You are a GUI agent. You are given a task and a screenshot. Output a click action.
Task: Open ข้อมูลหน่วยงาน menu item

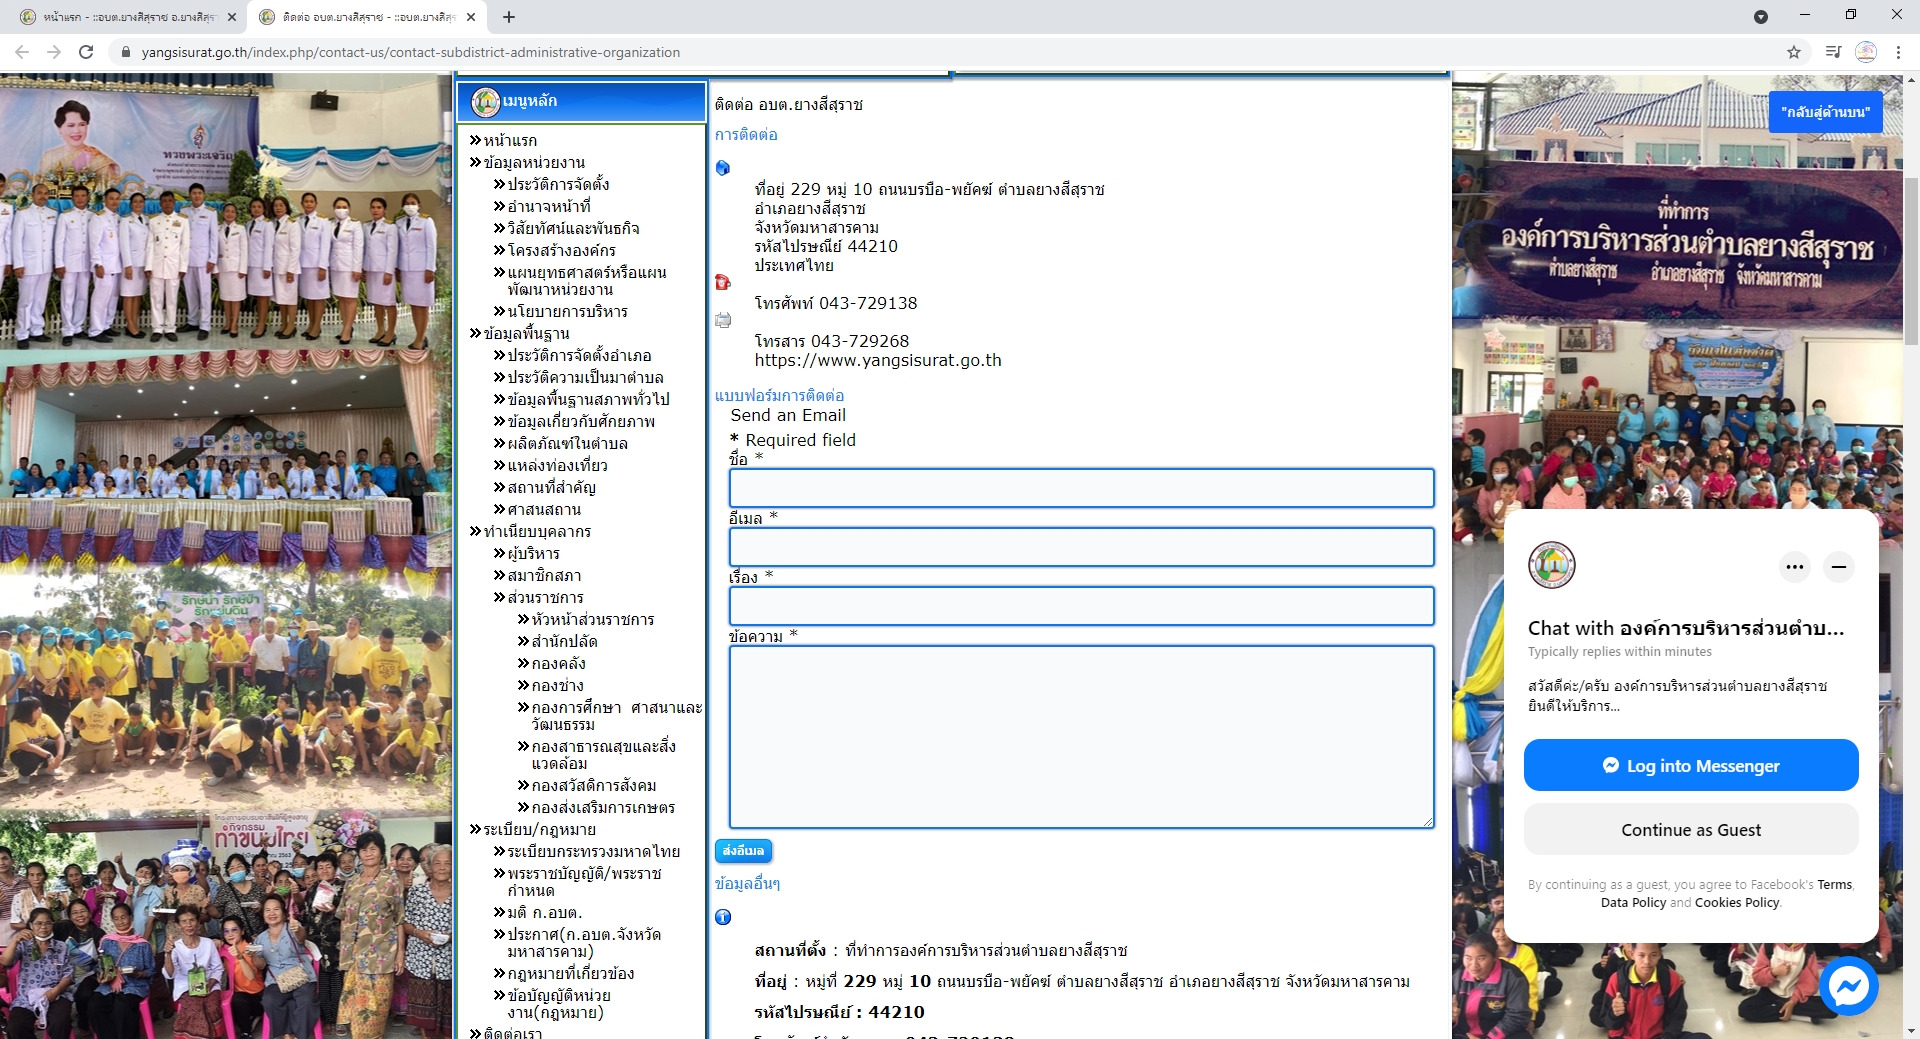[534, 162]
